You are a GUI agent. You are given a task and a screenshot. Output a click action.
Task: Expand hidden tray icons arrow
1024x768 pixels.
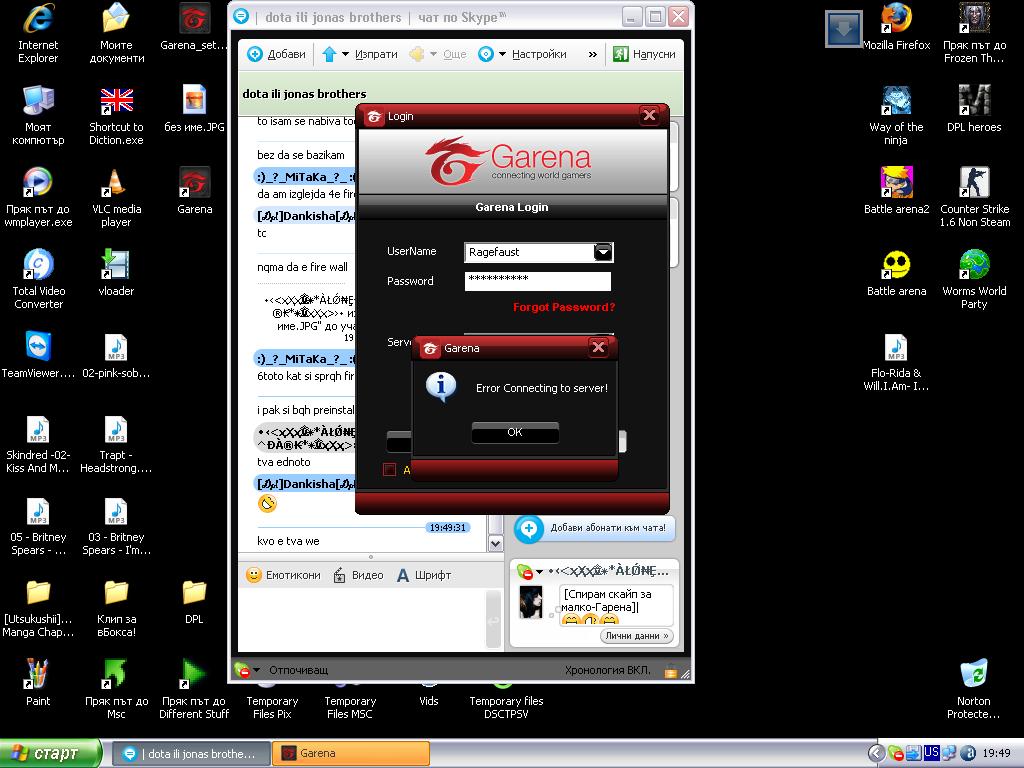pyautogui.click(x=876, y=753)
